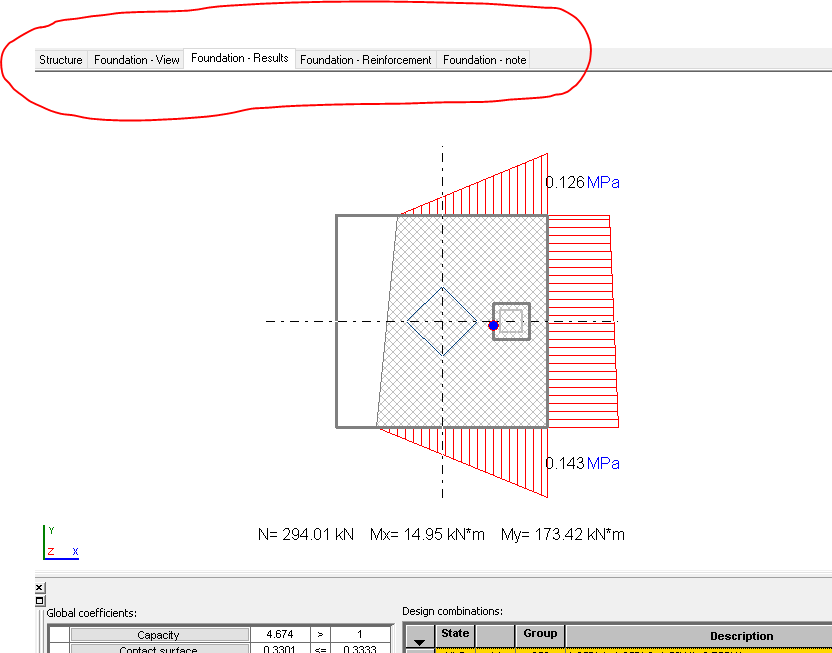
Task: Close the results panel with the X icon
Action: pyautogui.click(x=40, y=587)
